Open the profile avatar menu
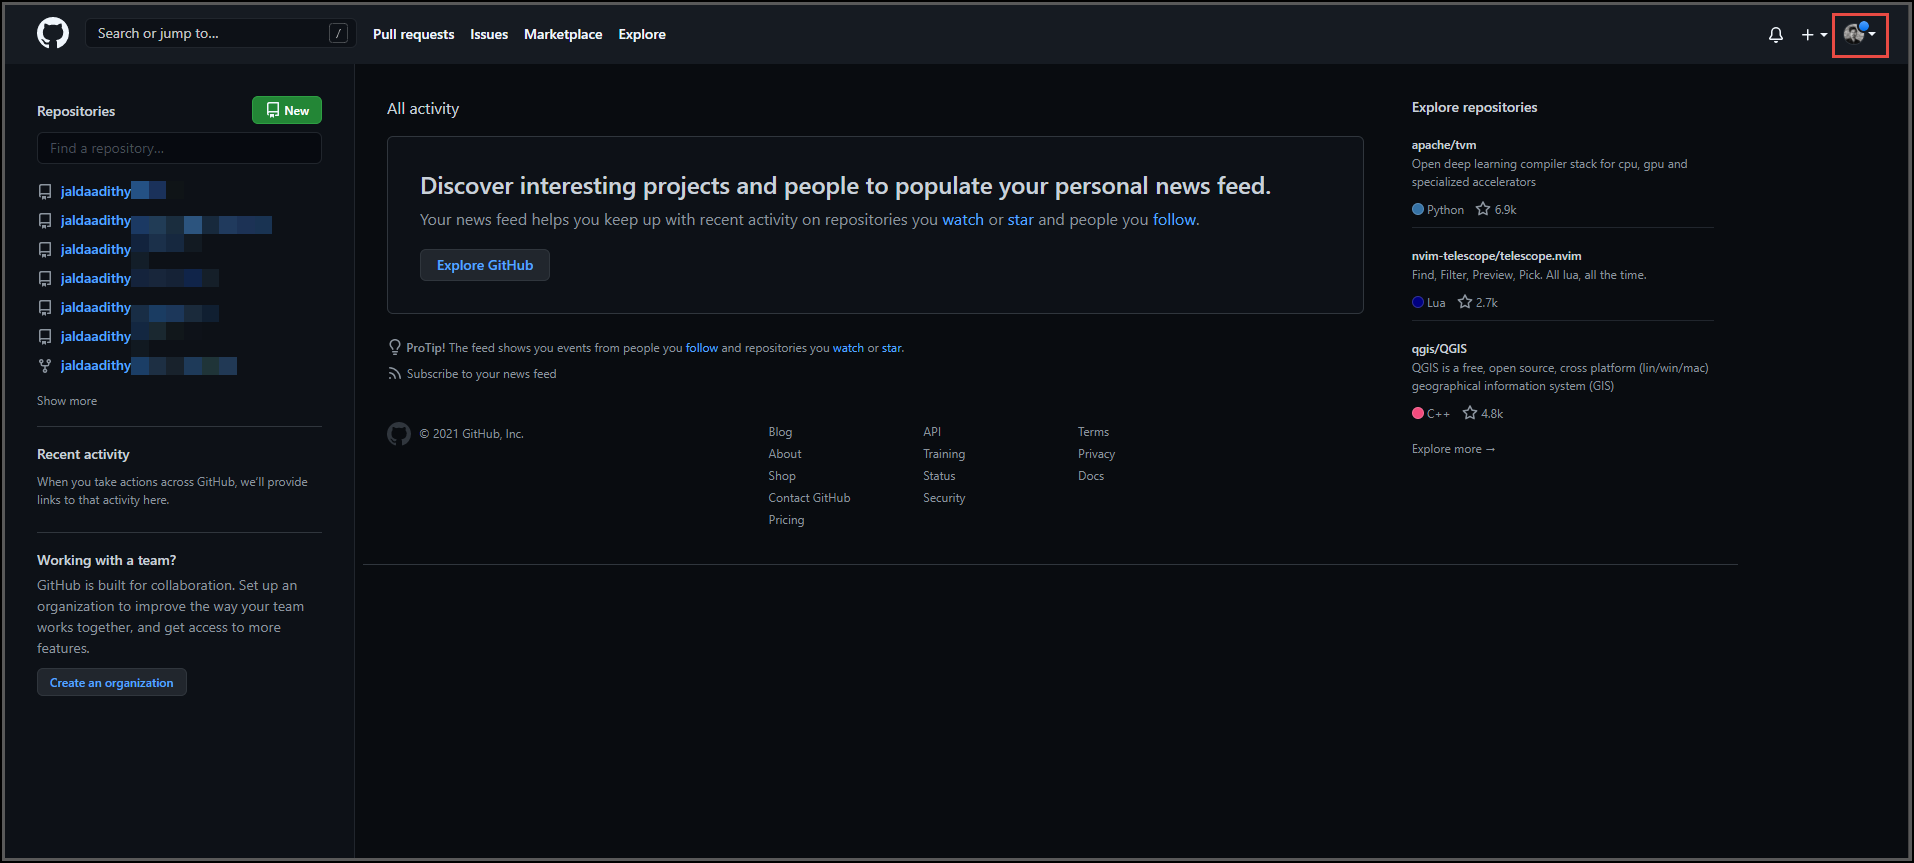1914x863 pixels. pos(1858,35)
